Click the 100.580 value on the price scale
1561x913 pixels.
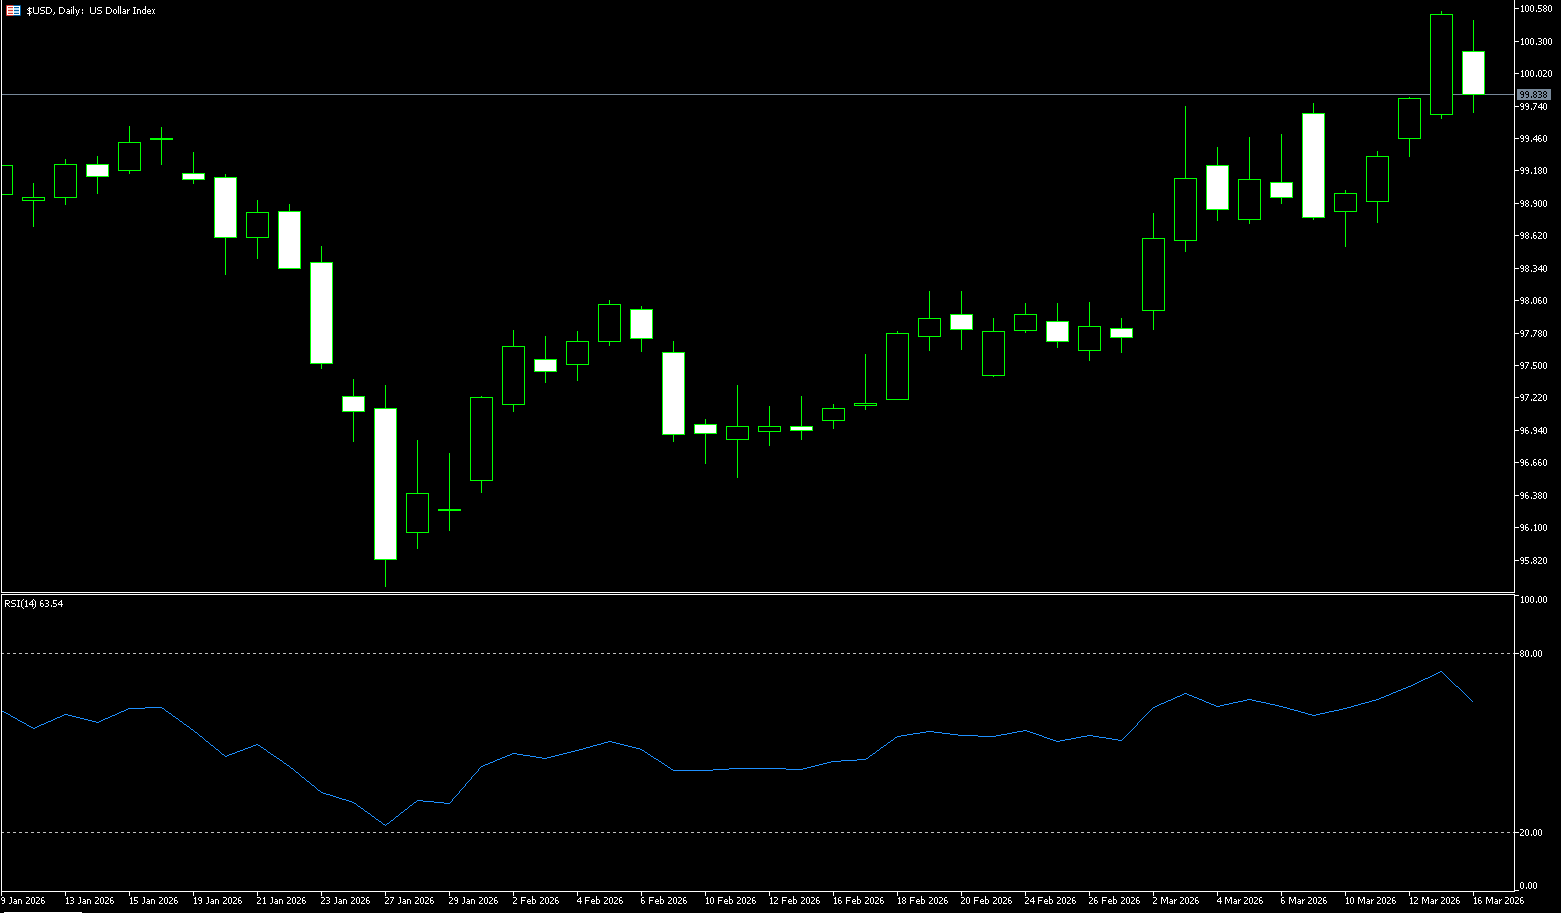click(x=1534, y=9)
